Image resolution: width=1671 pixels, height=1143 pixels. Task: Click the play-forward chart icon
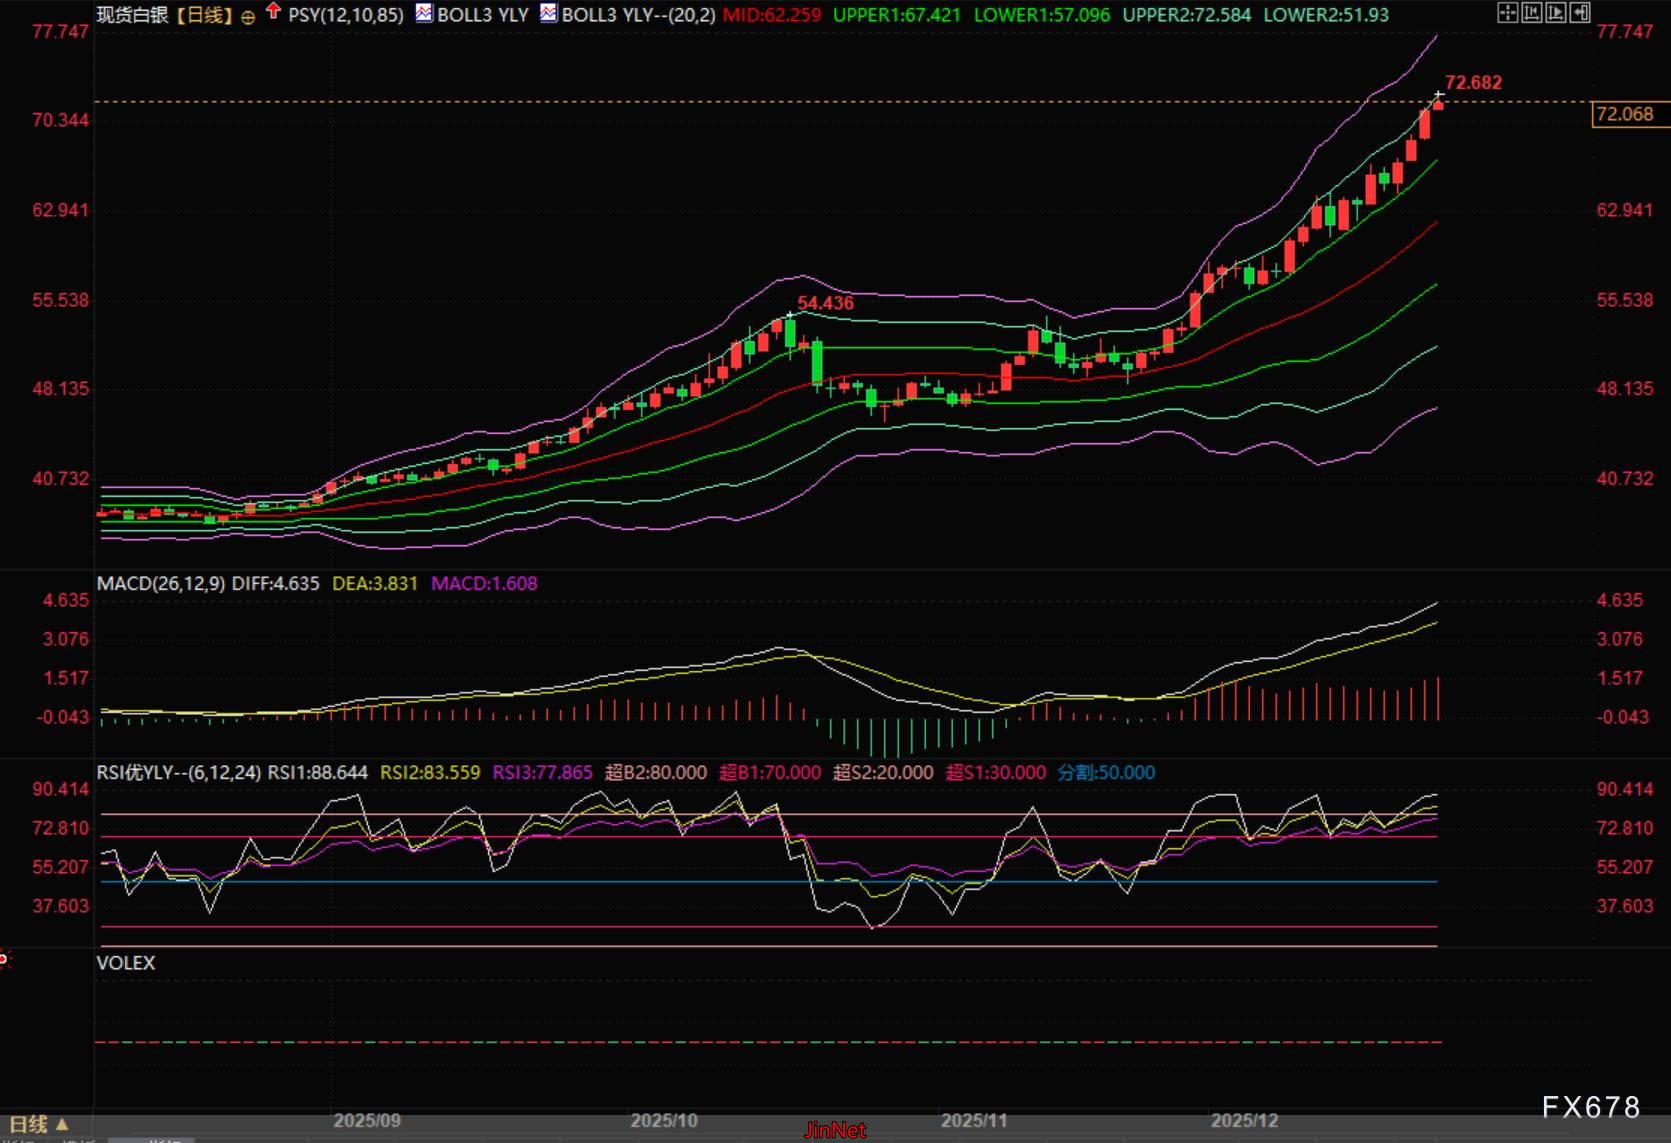[1556, 13]
